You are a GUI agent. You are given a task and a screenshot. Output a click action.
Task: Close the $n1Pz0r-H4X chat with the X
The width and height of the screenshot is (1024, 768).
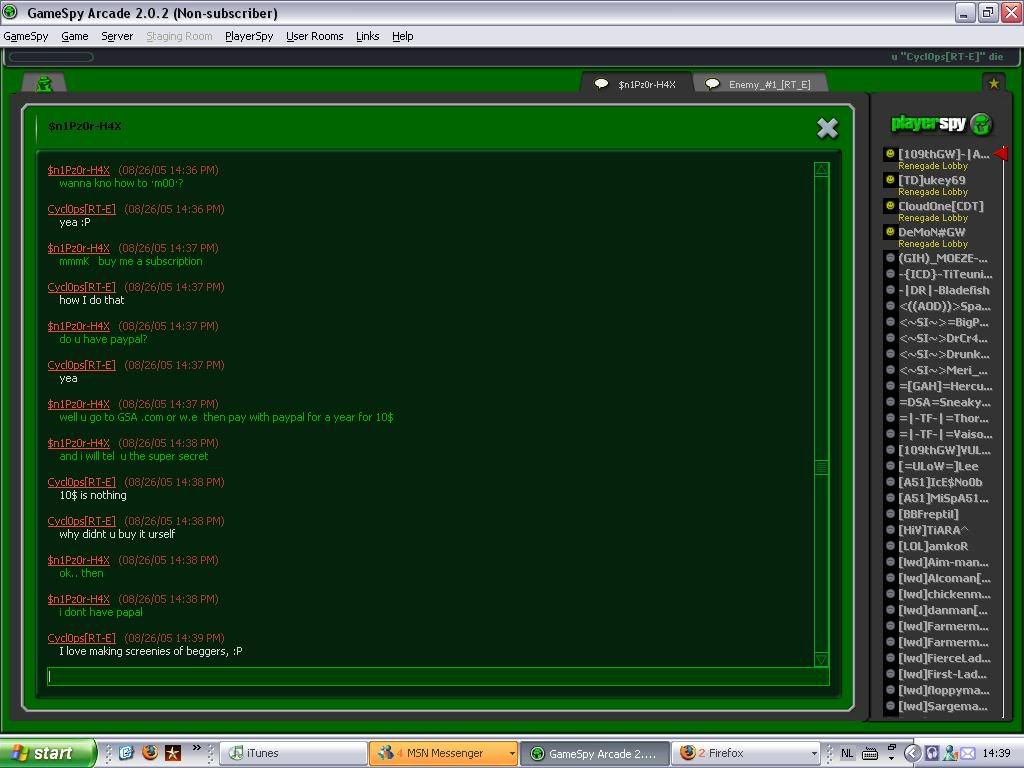pyautogui.click(x=827, y=128)
